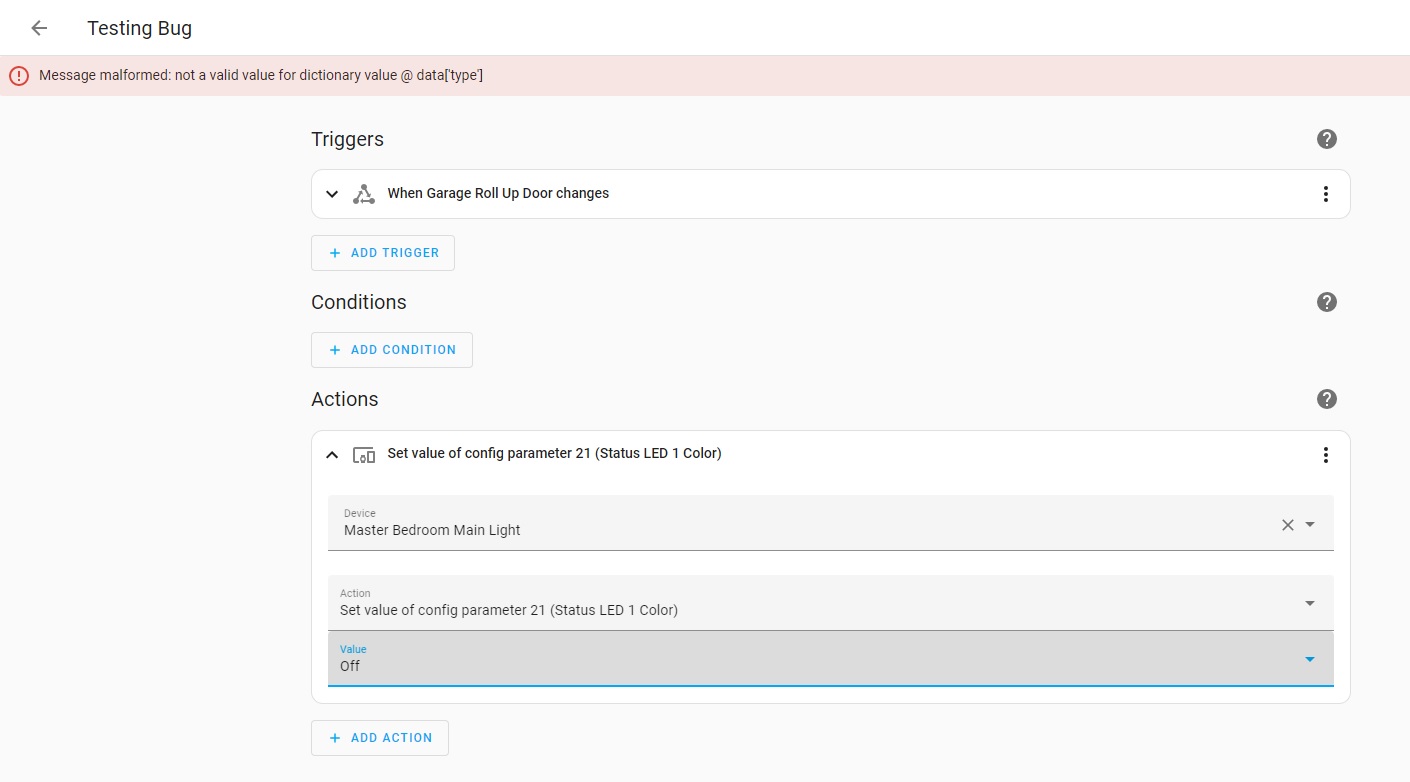The height and width of the screenshot is (782, 1410).
Task: Click the error alert icon in the message bar
Action: [19, 74]
